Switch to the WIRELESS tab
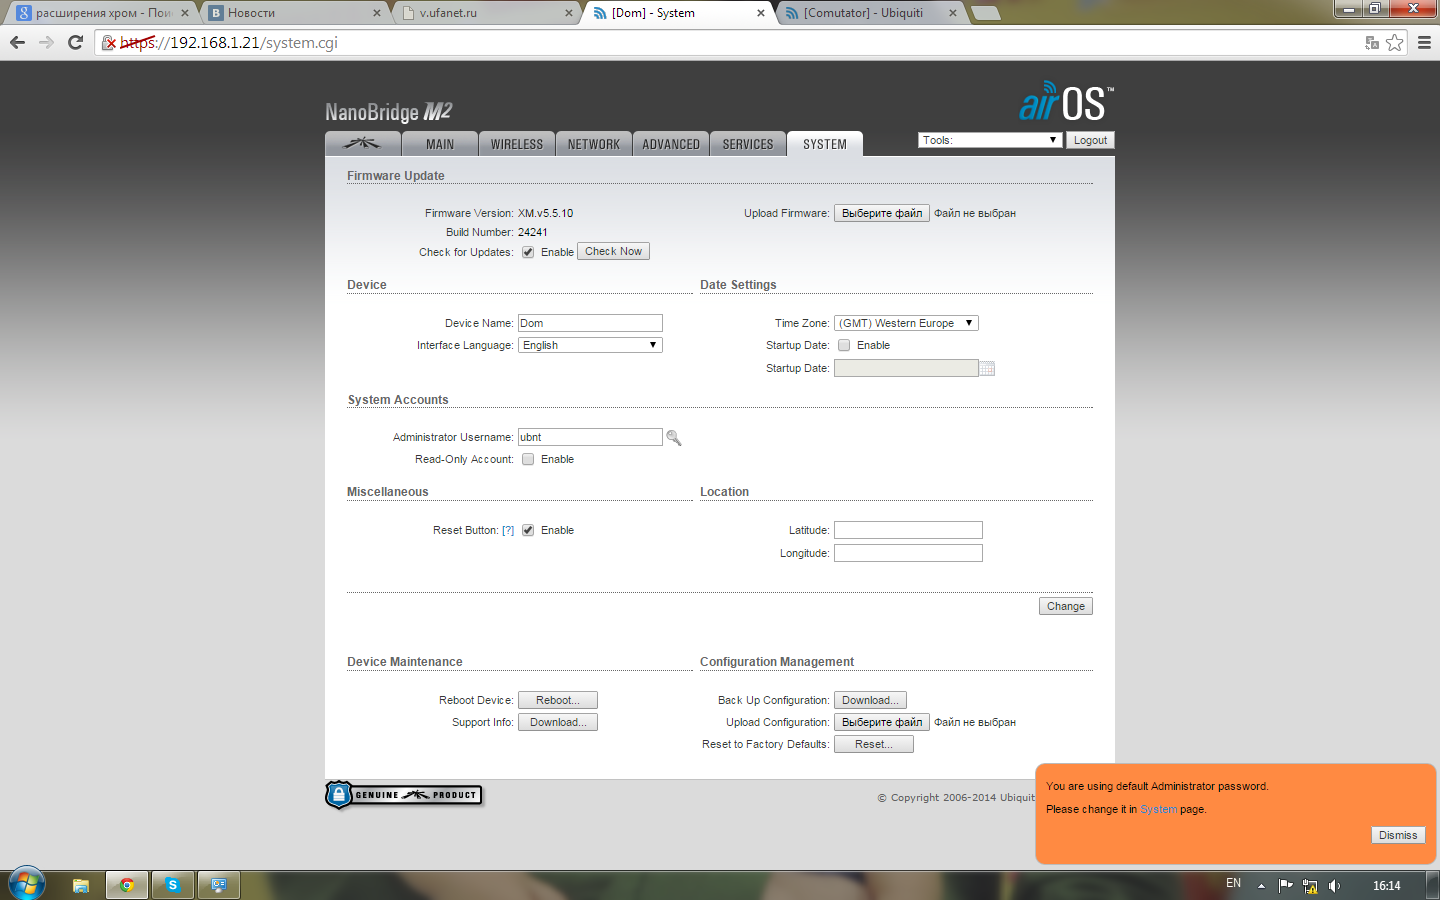 point(517,144)
